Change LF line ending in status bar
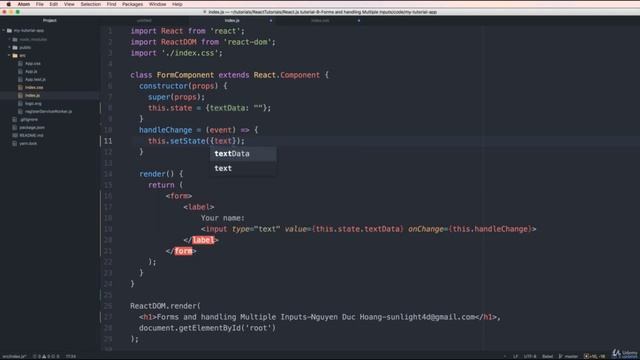The width and height of the screenshot is (640, 360). click(x=516, y=356)
